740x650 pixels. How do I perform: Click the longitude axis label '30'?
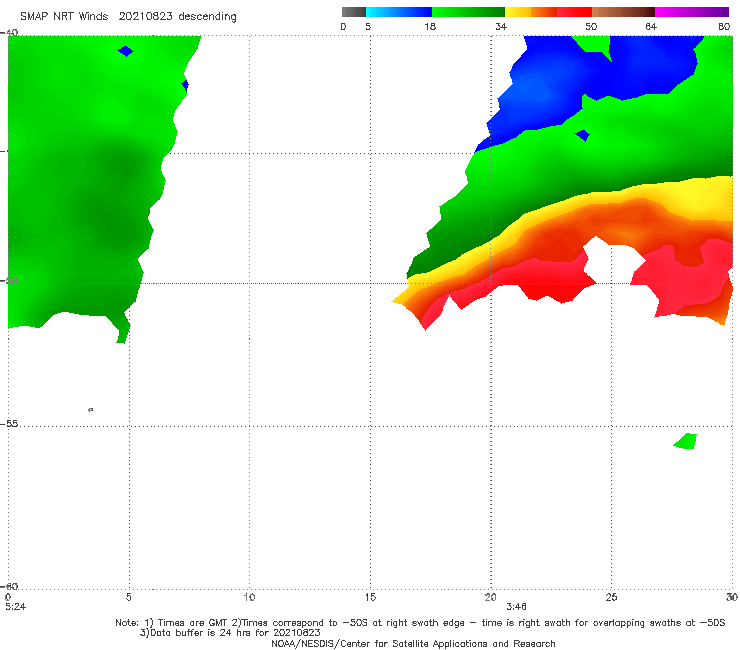point(732,597)
